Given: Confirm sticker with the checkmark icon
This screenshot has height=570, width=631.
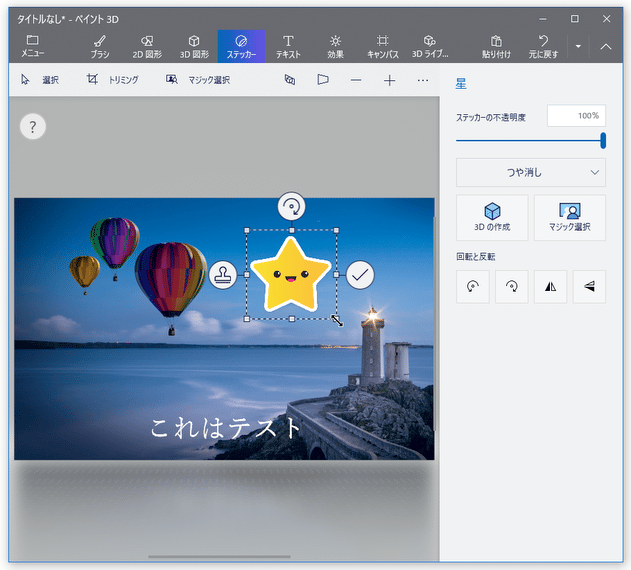Looking at the screenshot, I should coord(360,275).
